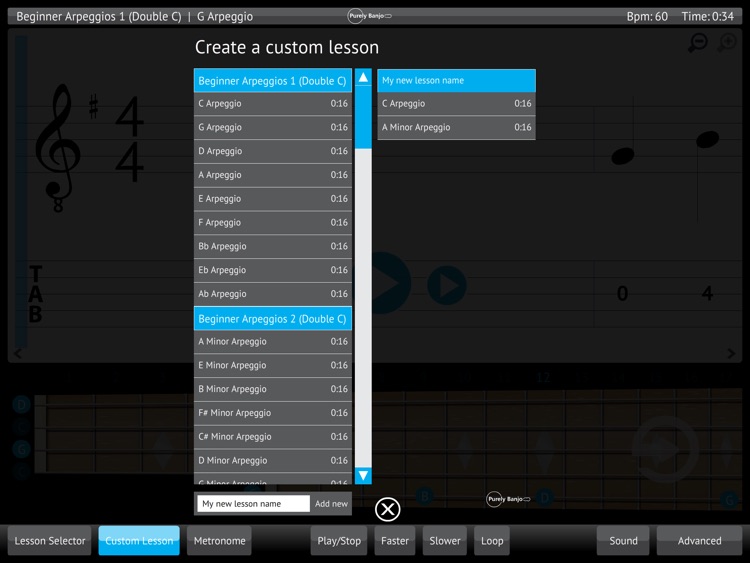Screen dimensions: 750x563
Task: Select the Beginner Arpeggios 2 (Double C) header
Action: (273, 319)
